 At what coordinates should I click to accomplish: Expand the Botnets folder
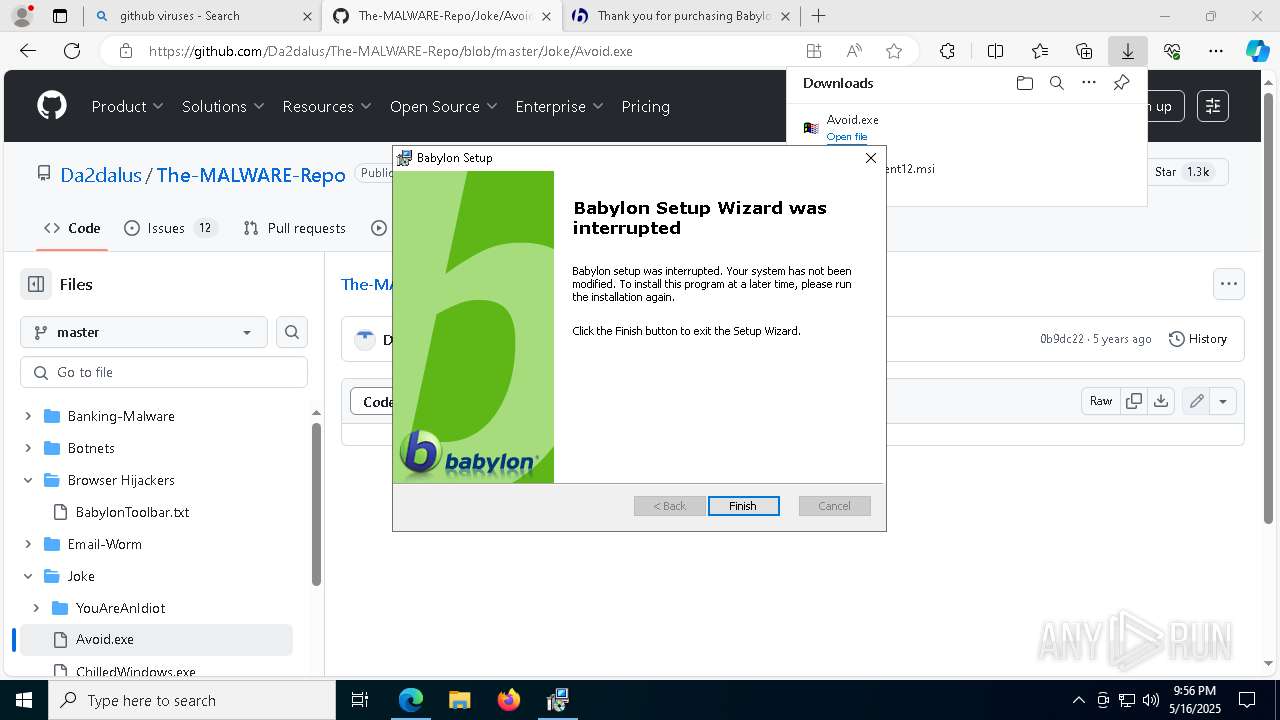click(x=28, y=448)
